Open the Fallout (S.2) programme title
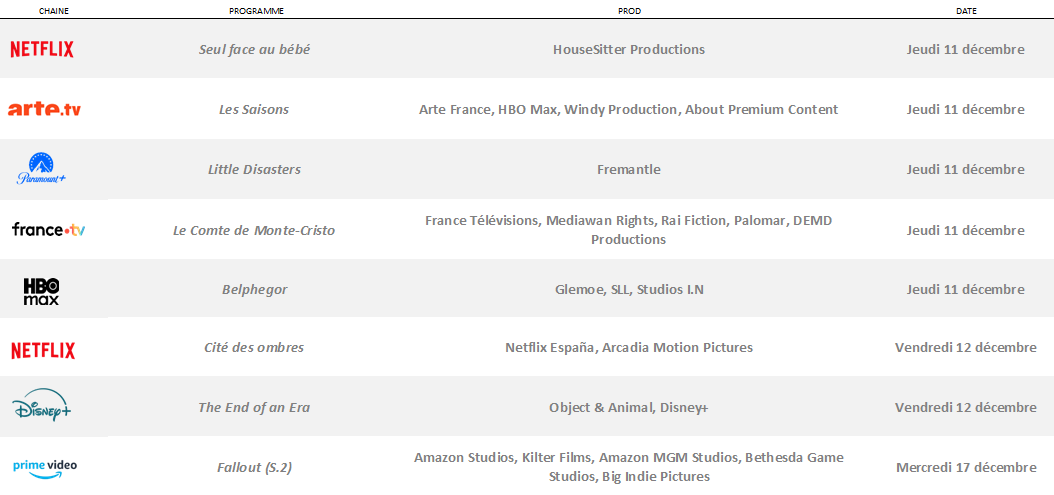The width and height of the screenshot is (1054, 495). point(254,467)
